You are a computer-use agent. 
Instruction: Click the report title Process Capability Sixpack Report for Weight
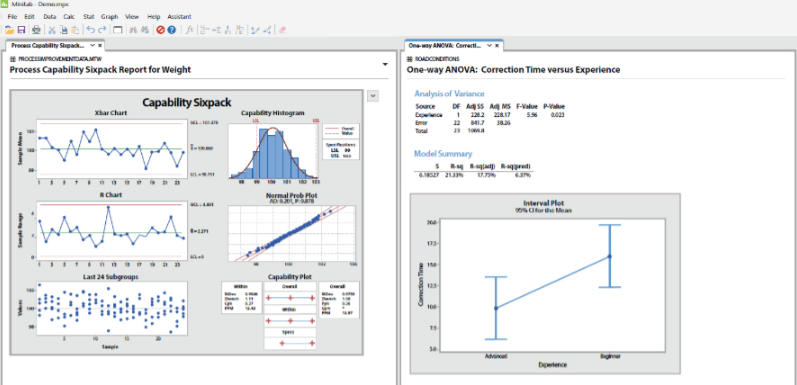tap(100, 70)
